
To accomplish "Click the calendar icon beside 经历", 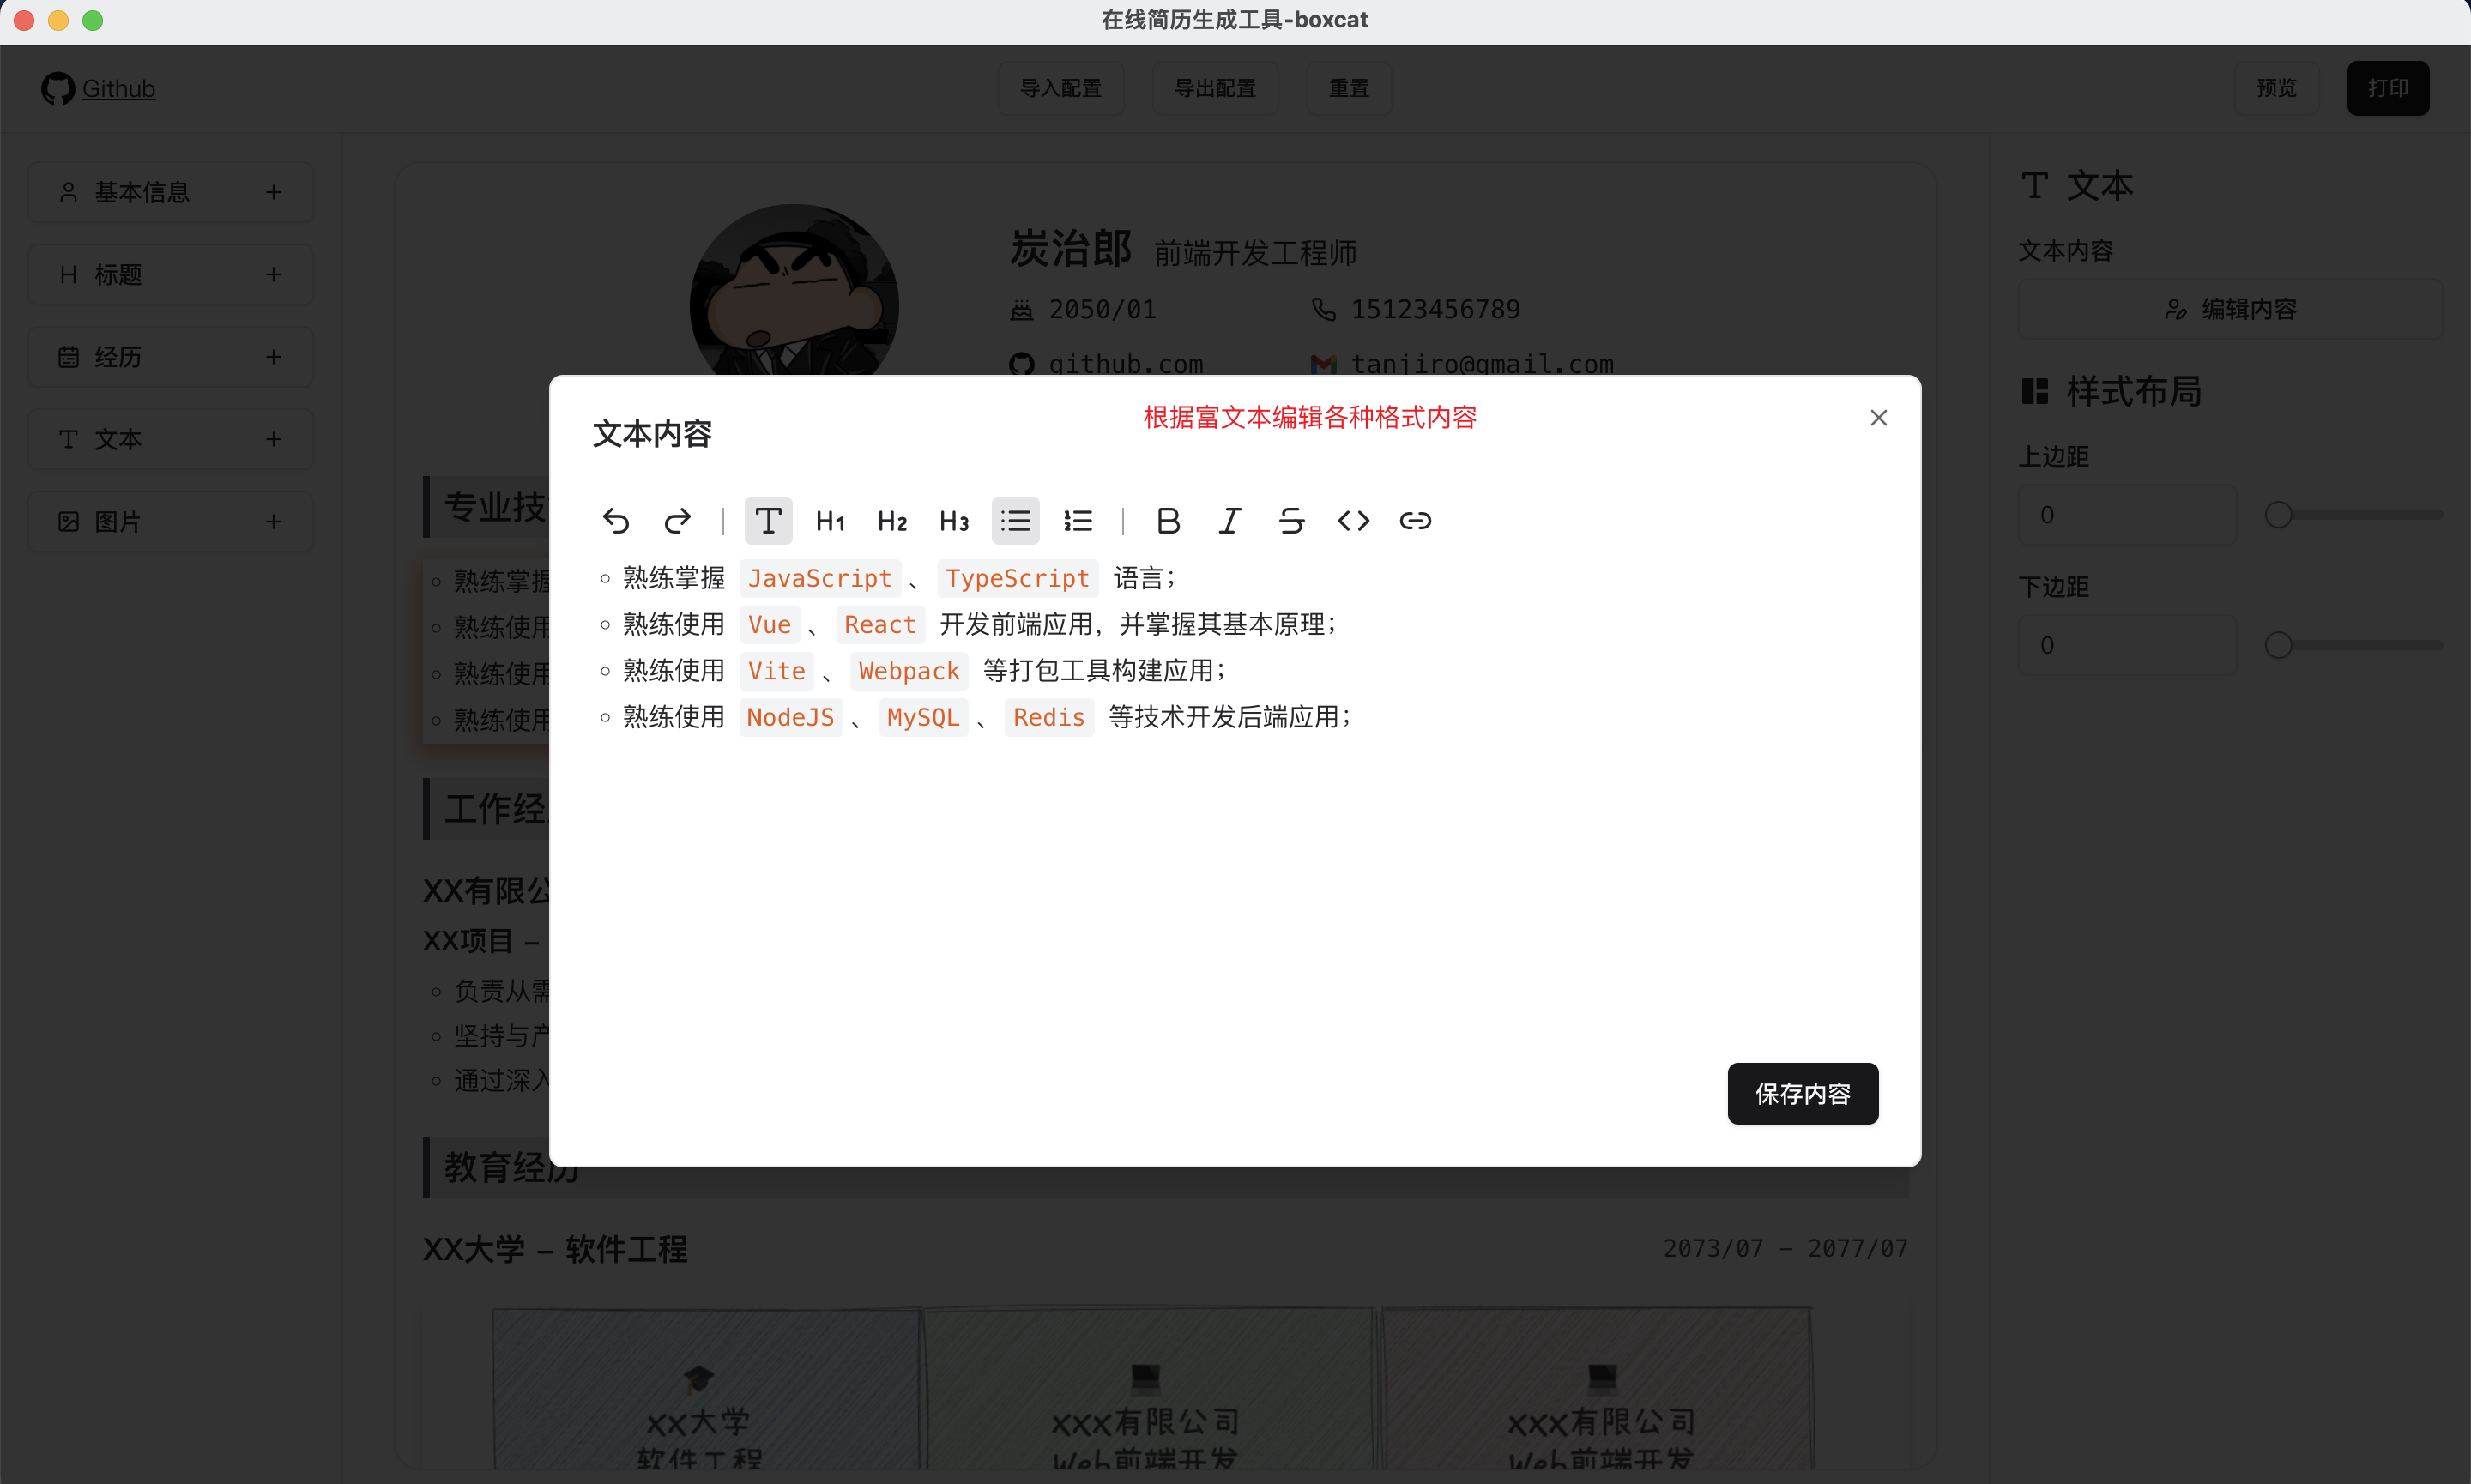I will coord(68,357).
